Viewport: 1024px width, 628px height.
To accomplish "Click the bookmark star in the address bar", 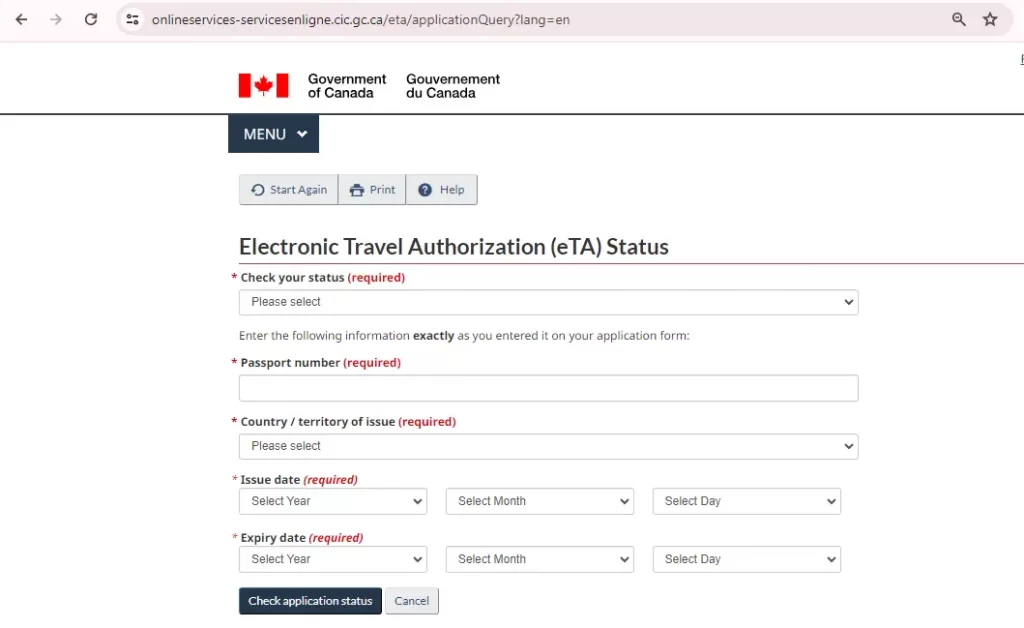I will coord(990,19).
